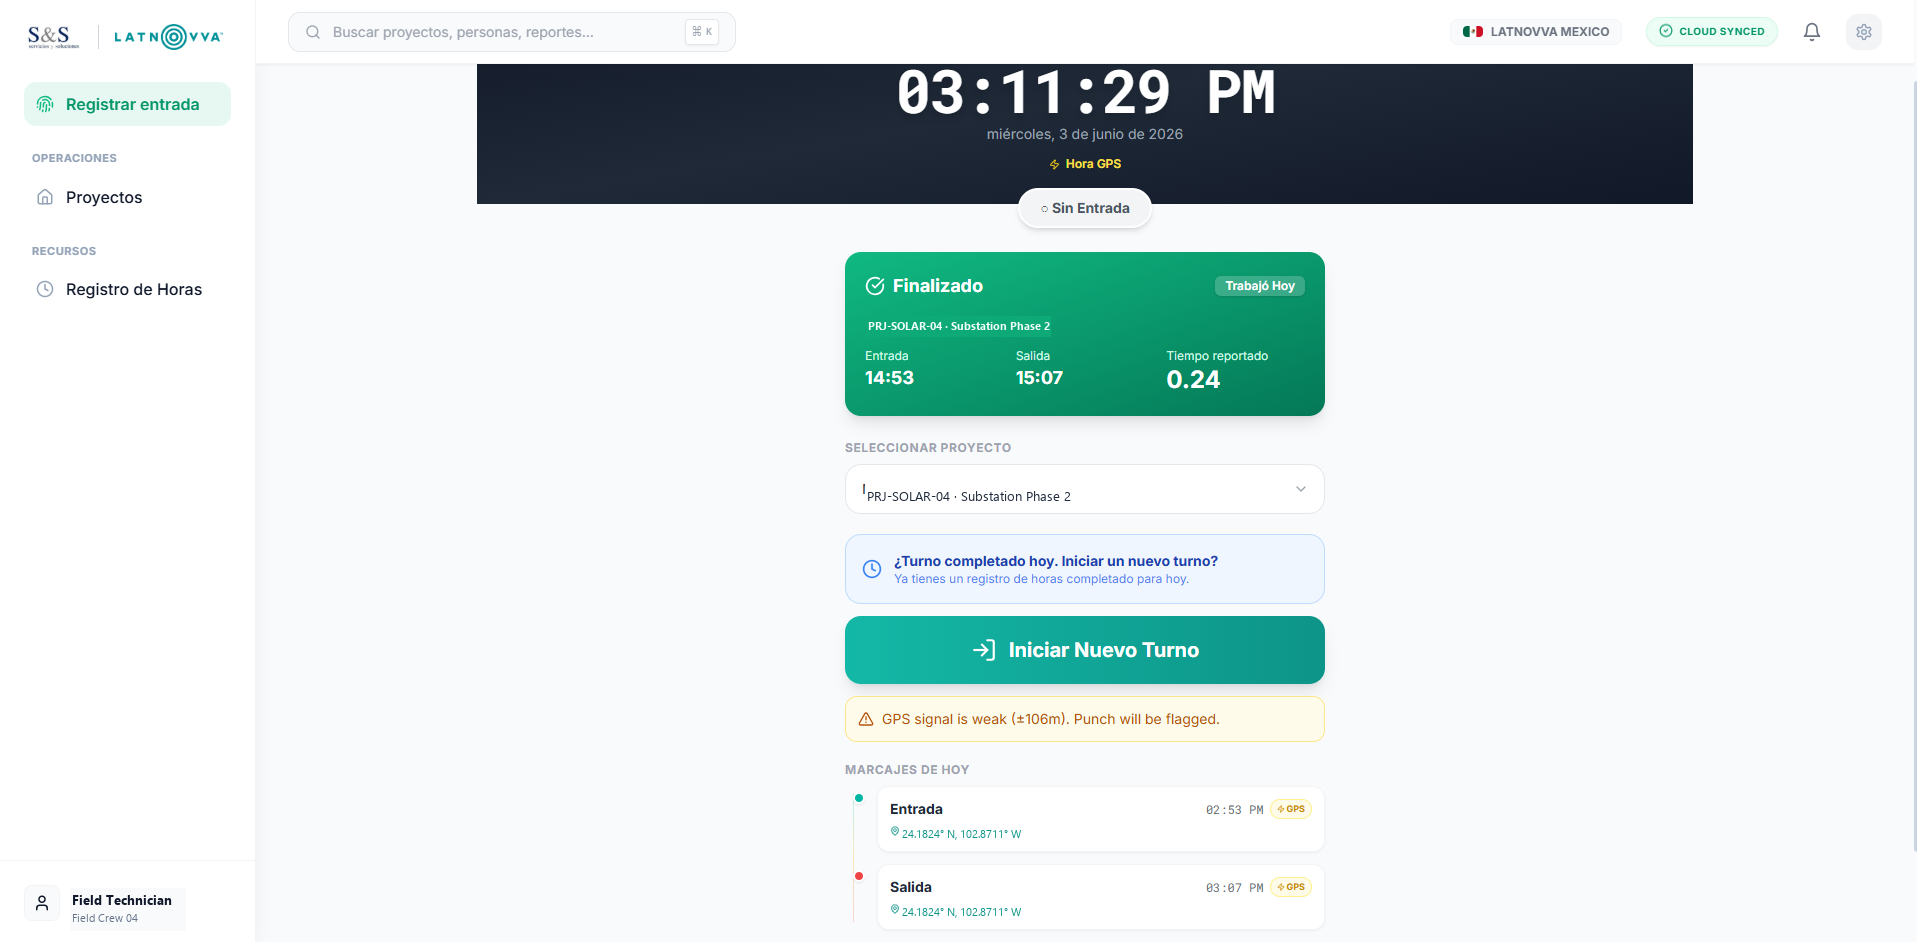Open the Seleccionar Proyecto dropdown
Viewport: 1917px width, 942px height.
pyautogui.click(x=1085, y=489)
